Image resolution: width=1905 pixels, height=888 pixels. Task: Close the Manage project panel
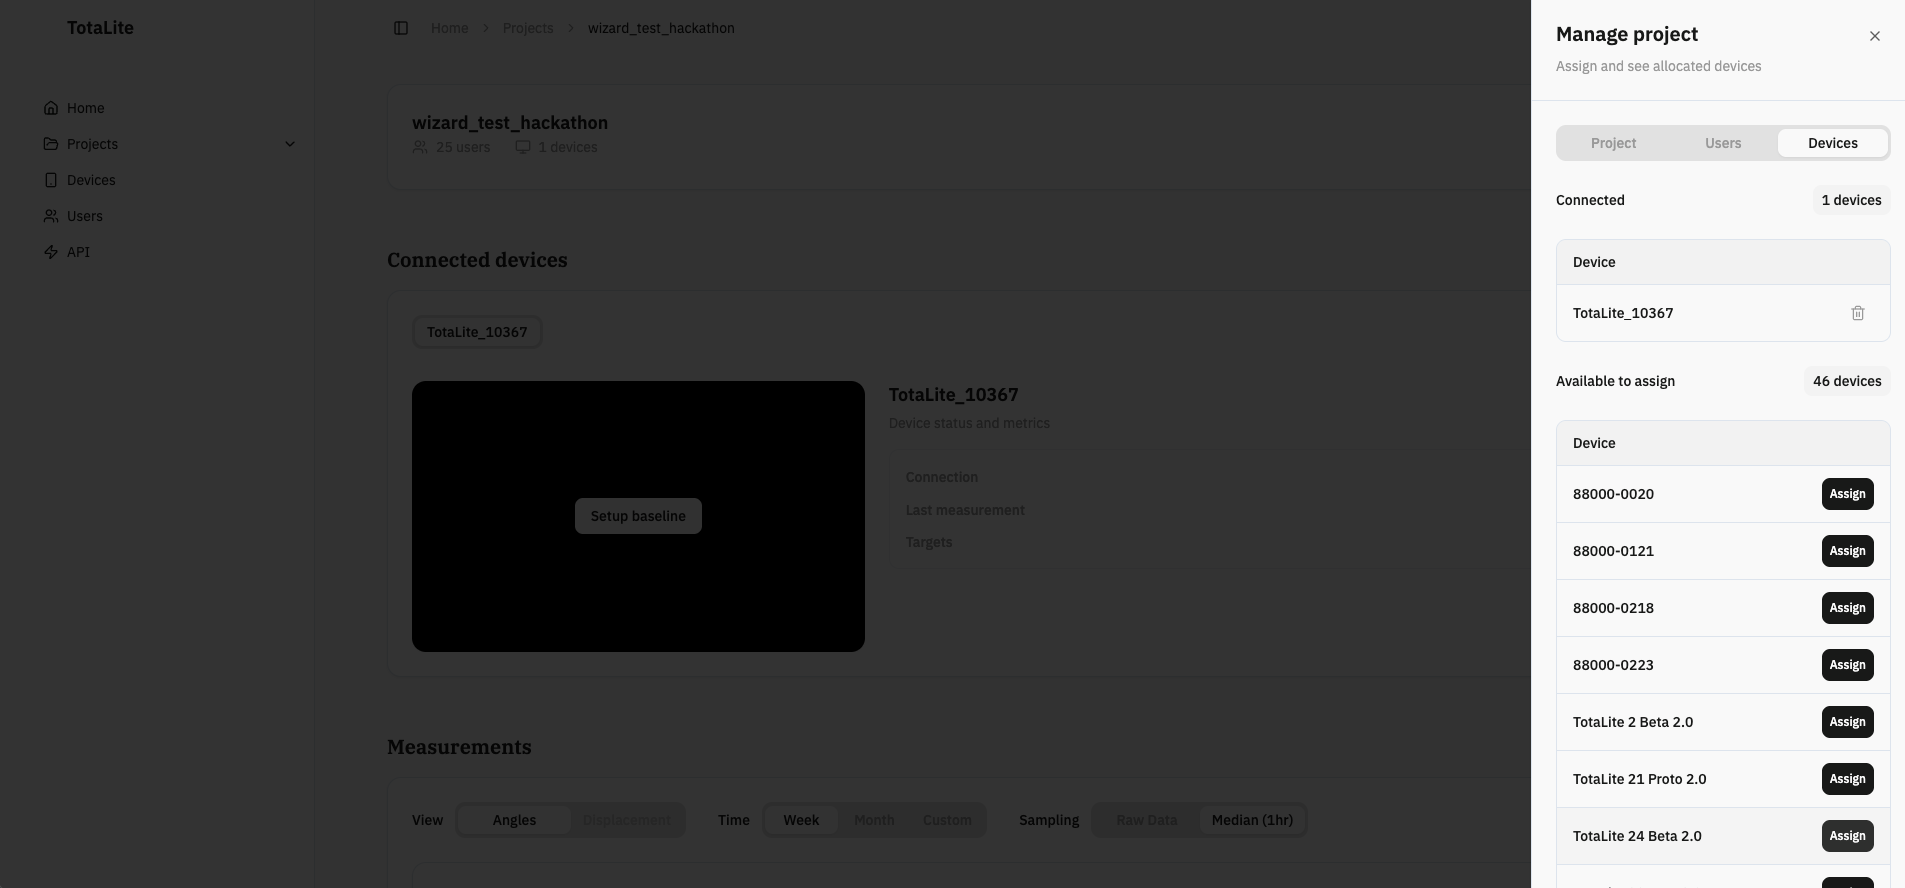[x=1875, y=36]
